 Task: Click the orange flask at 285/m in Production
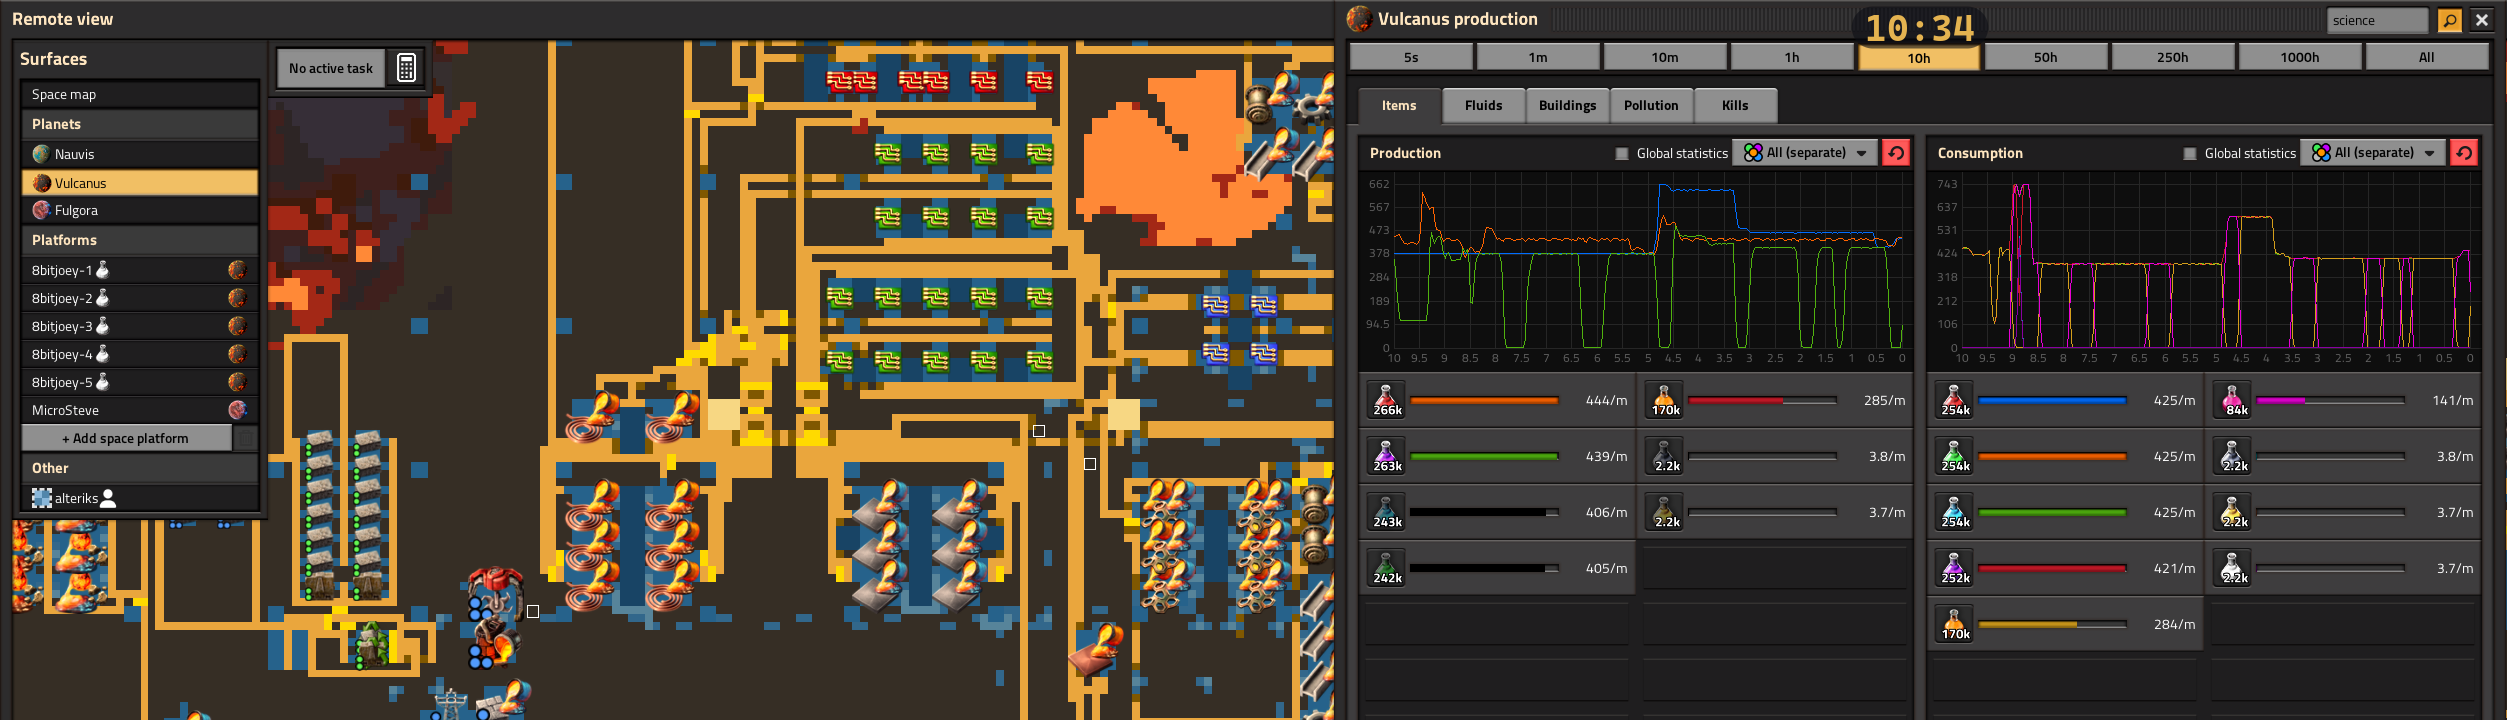pyautogui.click(x=1666, y=400)
